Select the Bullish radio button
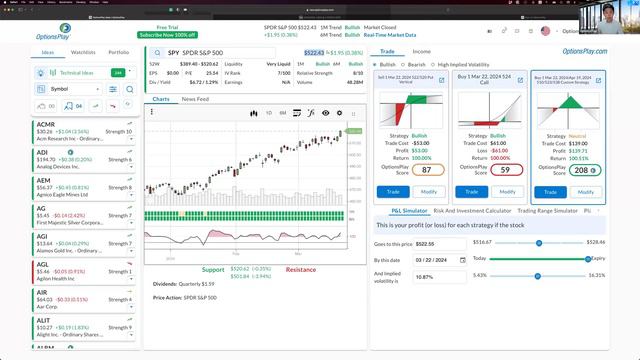 (375, 64)
